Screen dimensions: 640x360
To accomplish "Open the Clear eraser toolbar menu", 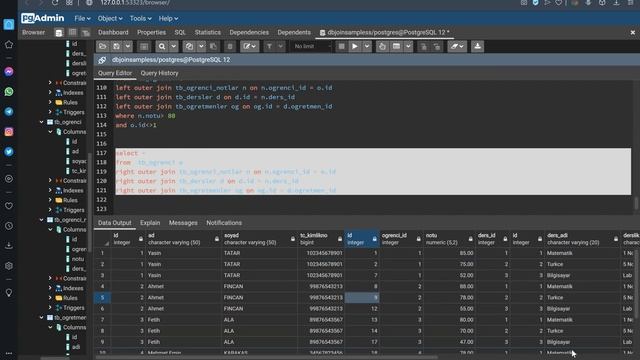I will click(x=457, y=47).
